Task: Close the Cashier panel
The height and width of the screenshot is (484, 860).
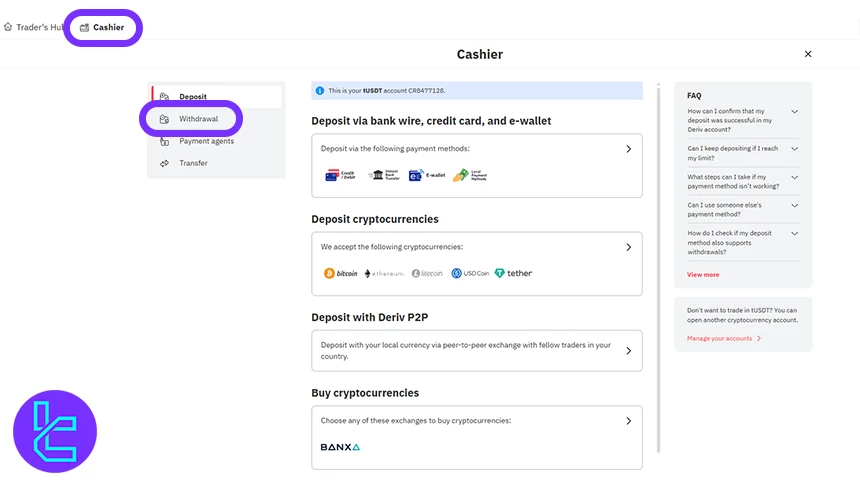Action: pos(808,54)
